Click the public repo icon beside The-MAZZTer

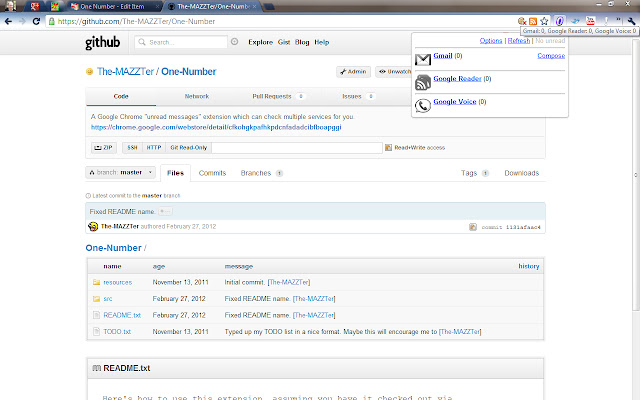(89, 71)
